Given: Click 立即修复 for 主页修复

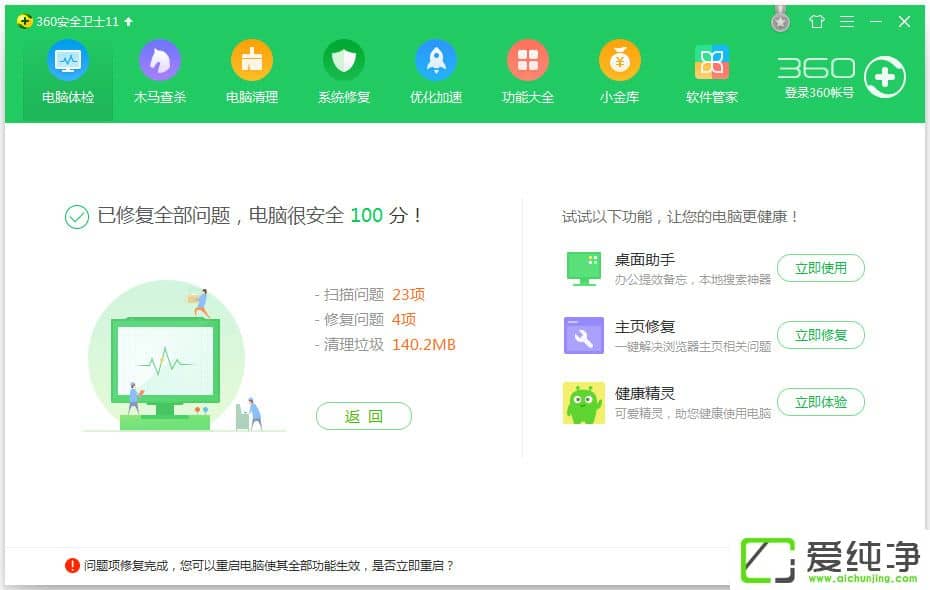Looking at the screenshot, I should click(x=820, y=335).
